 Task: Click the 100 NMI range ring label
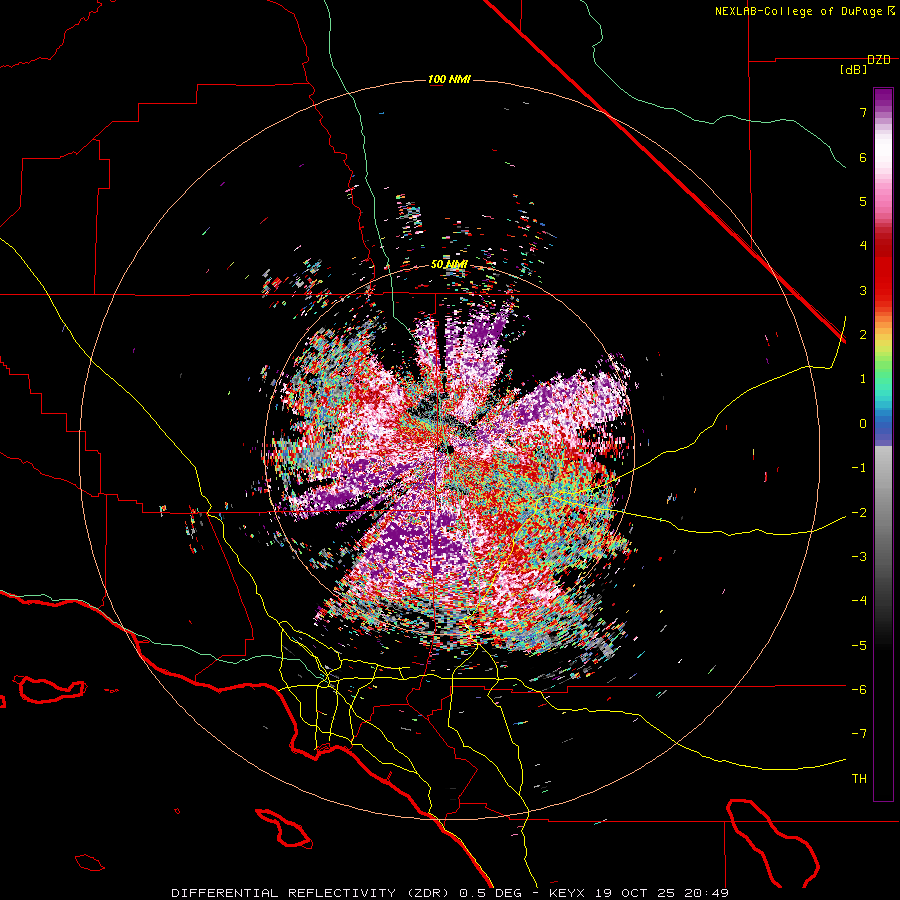449,79
